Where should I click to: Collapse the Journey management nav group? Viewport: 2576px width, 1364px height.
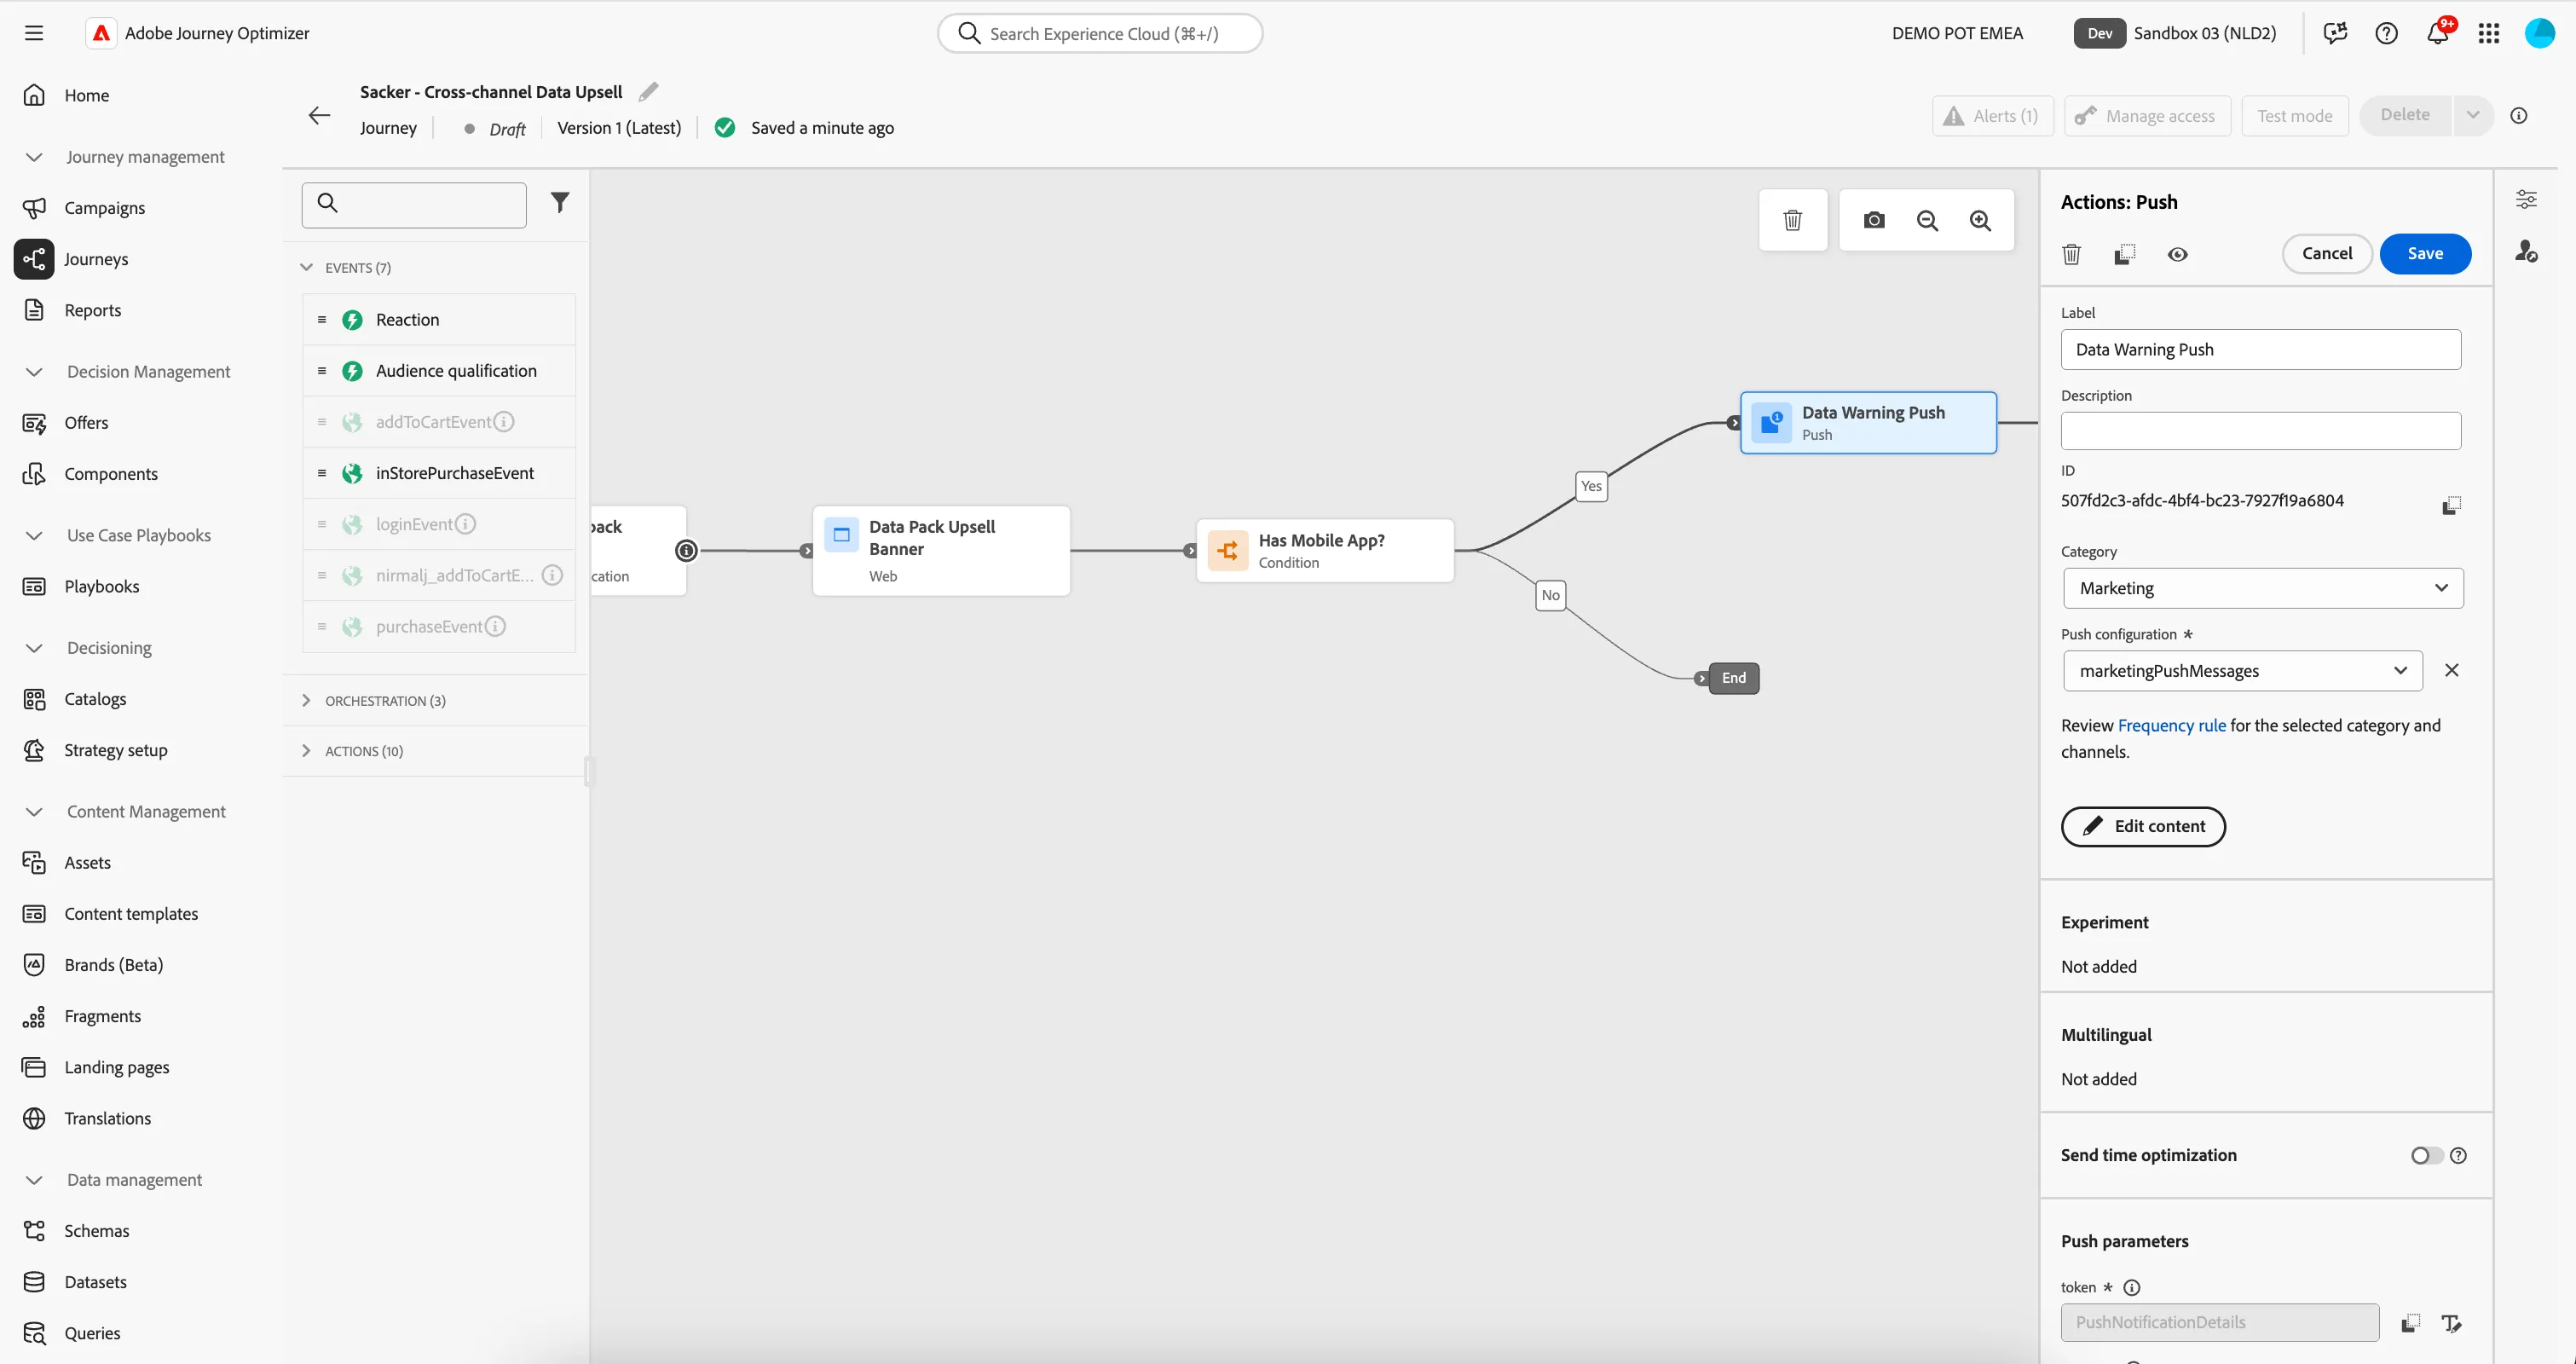point(34,157)
